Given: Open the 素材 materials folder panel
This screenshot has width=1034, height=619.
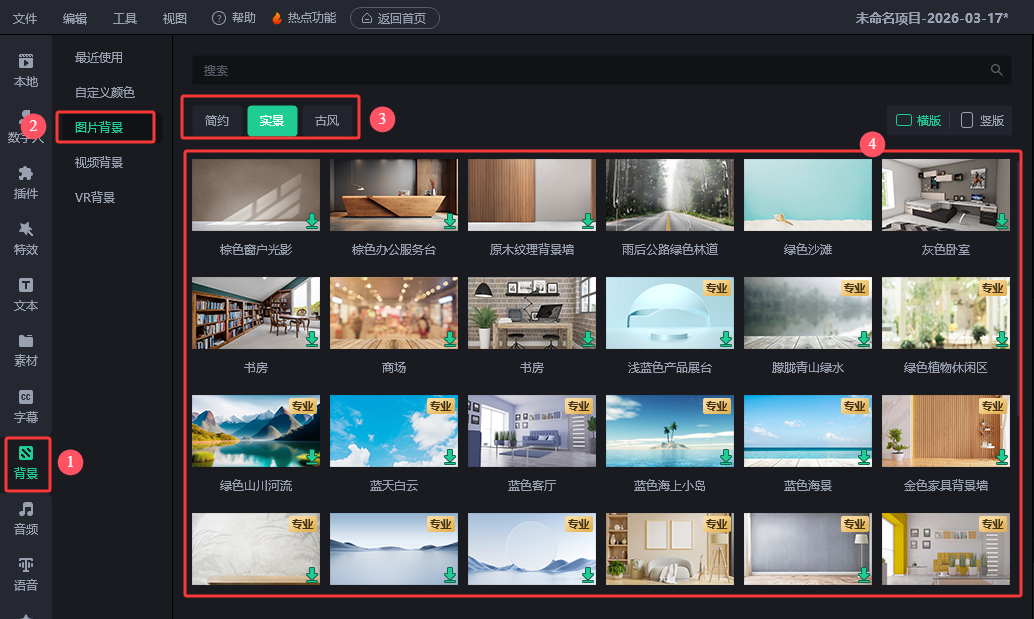Looking at the screenshot, I should tap(26, 350).
